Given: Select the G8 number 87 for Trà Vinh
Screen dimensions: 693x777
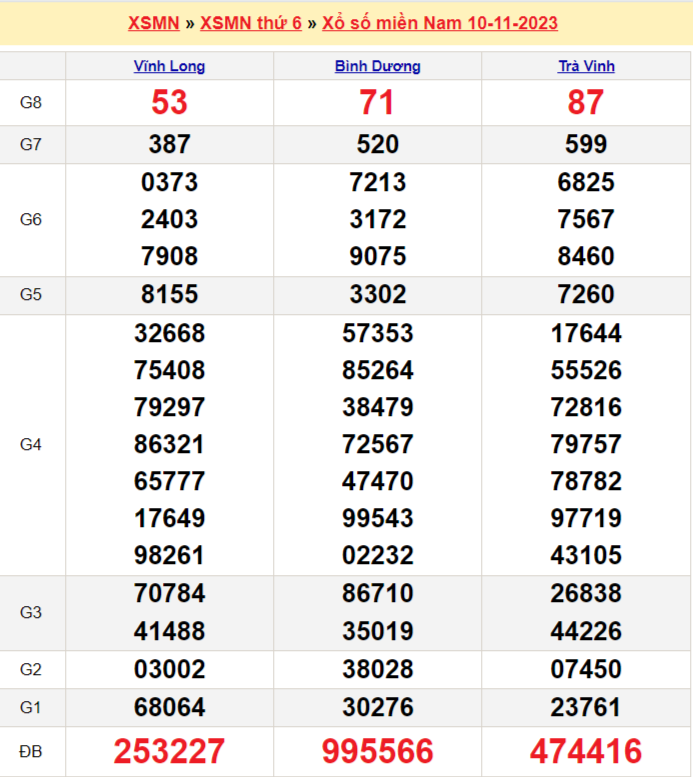Looking at the screenshot, I should pyautogui.click(x=586, y=103).
